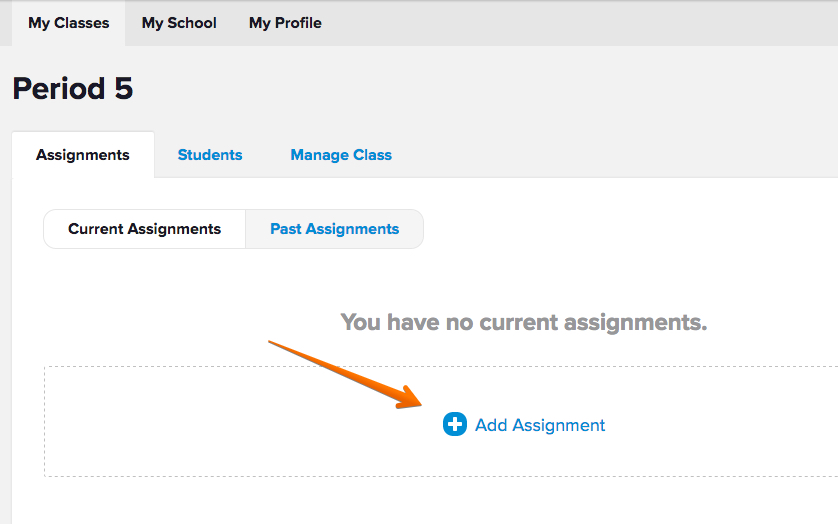The image size is (838, 524).
Task: Click the 'You have no current assignments' message
Action: coord(523,322)
